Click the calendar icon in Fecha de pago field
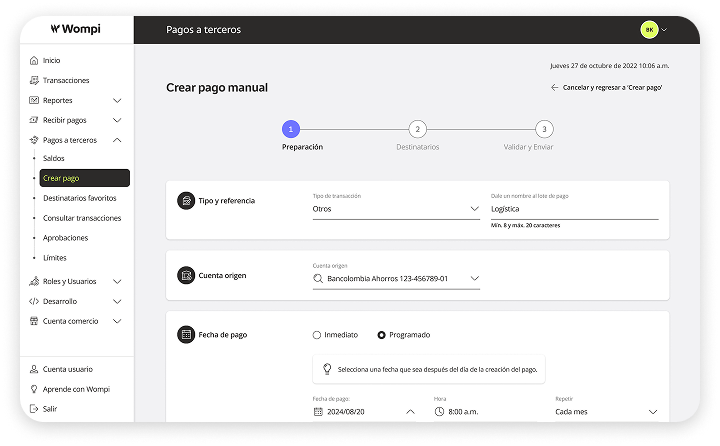The width and height of the screenshot is (720, 446). [319, 411]
